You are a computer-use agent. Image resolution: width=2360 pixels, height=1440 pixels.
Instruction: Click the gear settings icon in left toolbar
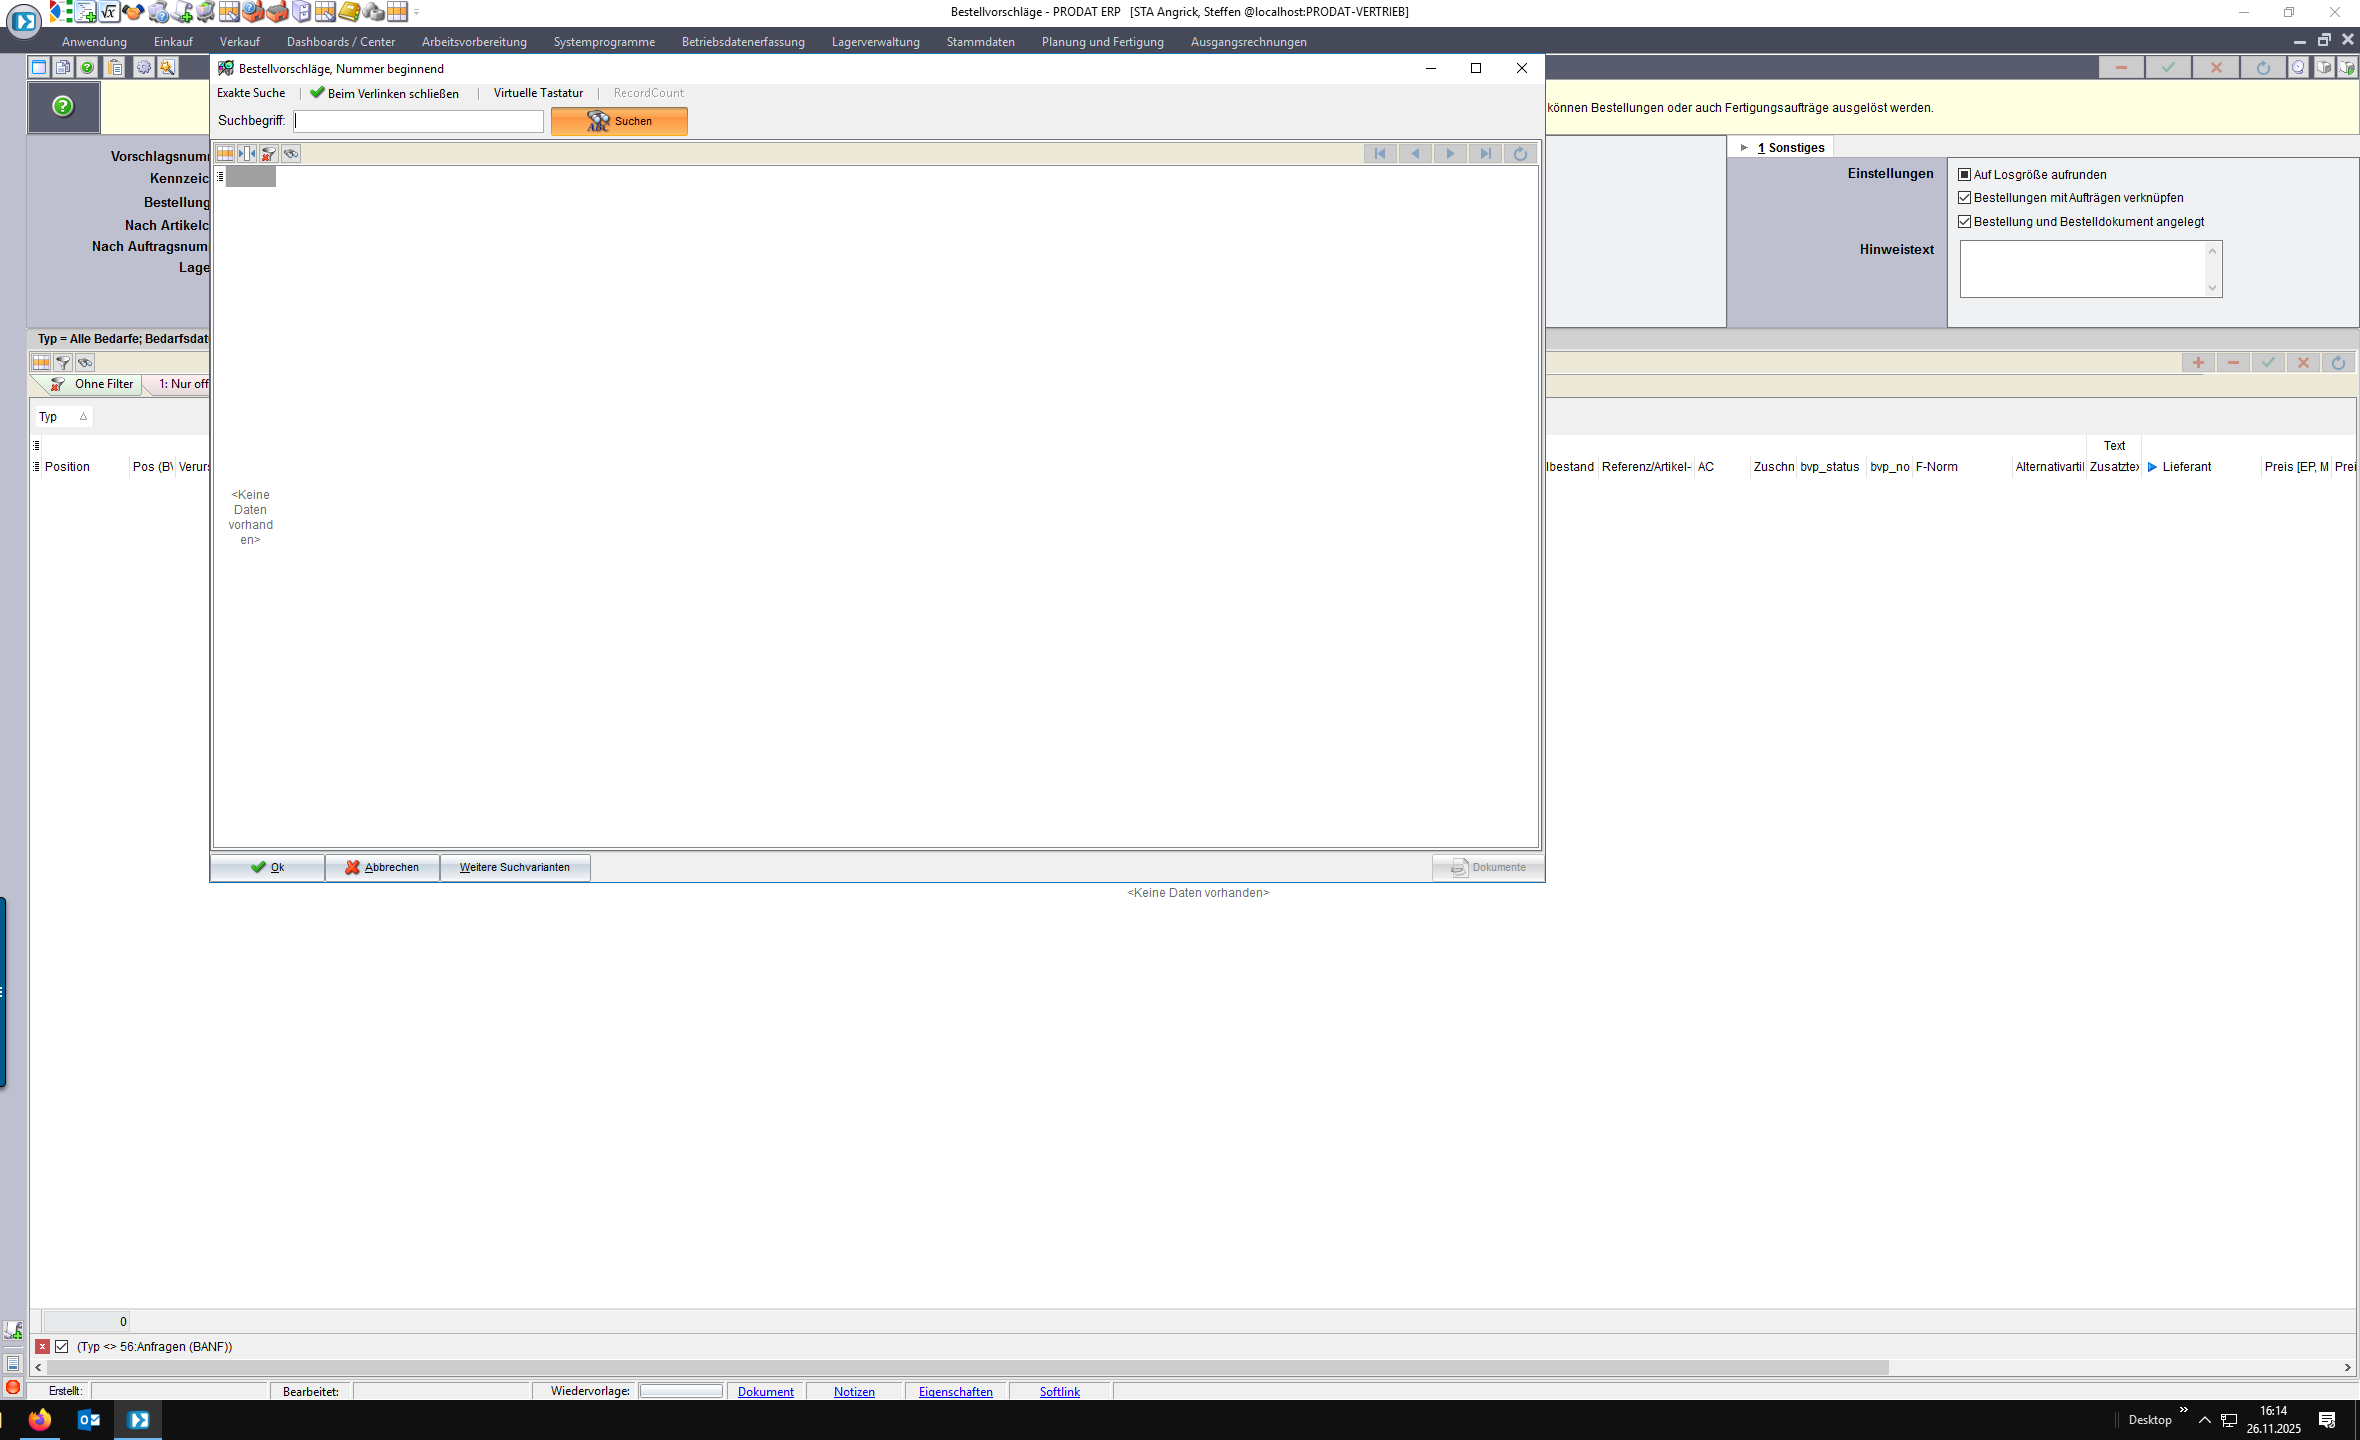tap(143, 67)
